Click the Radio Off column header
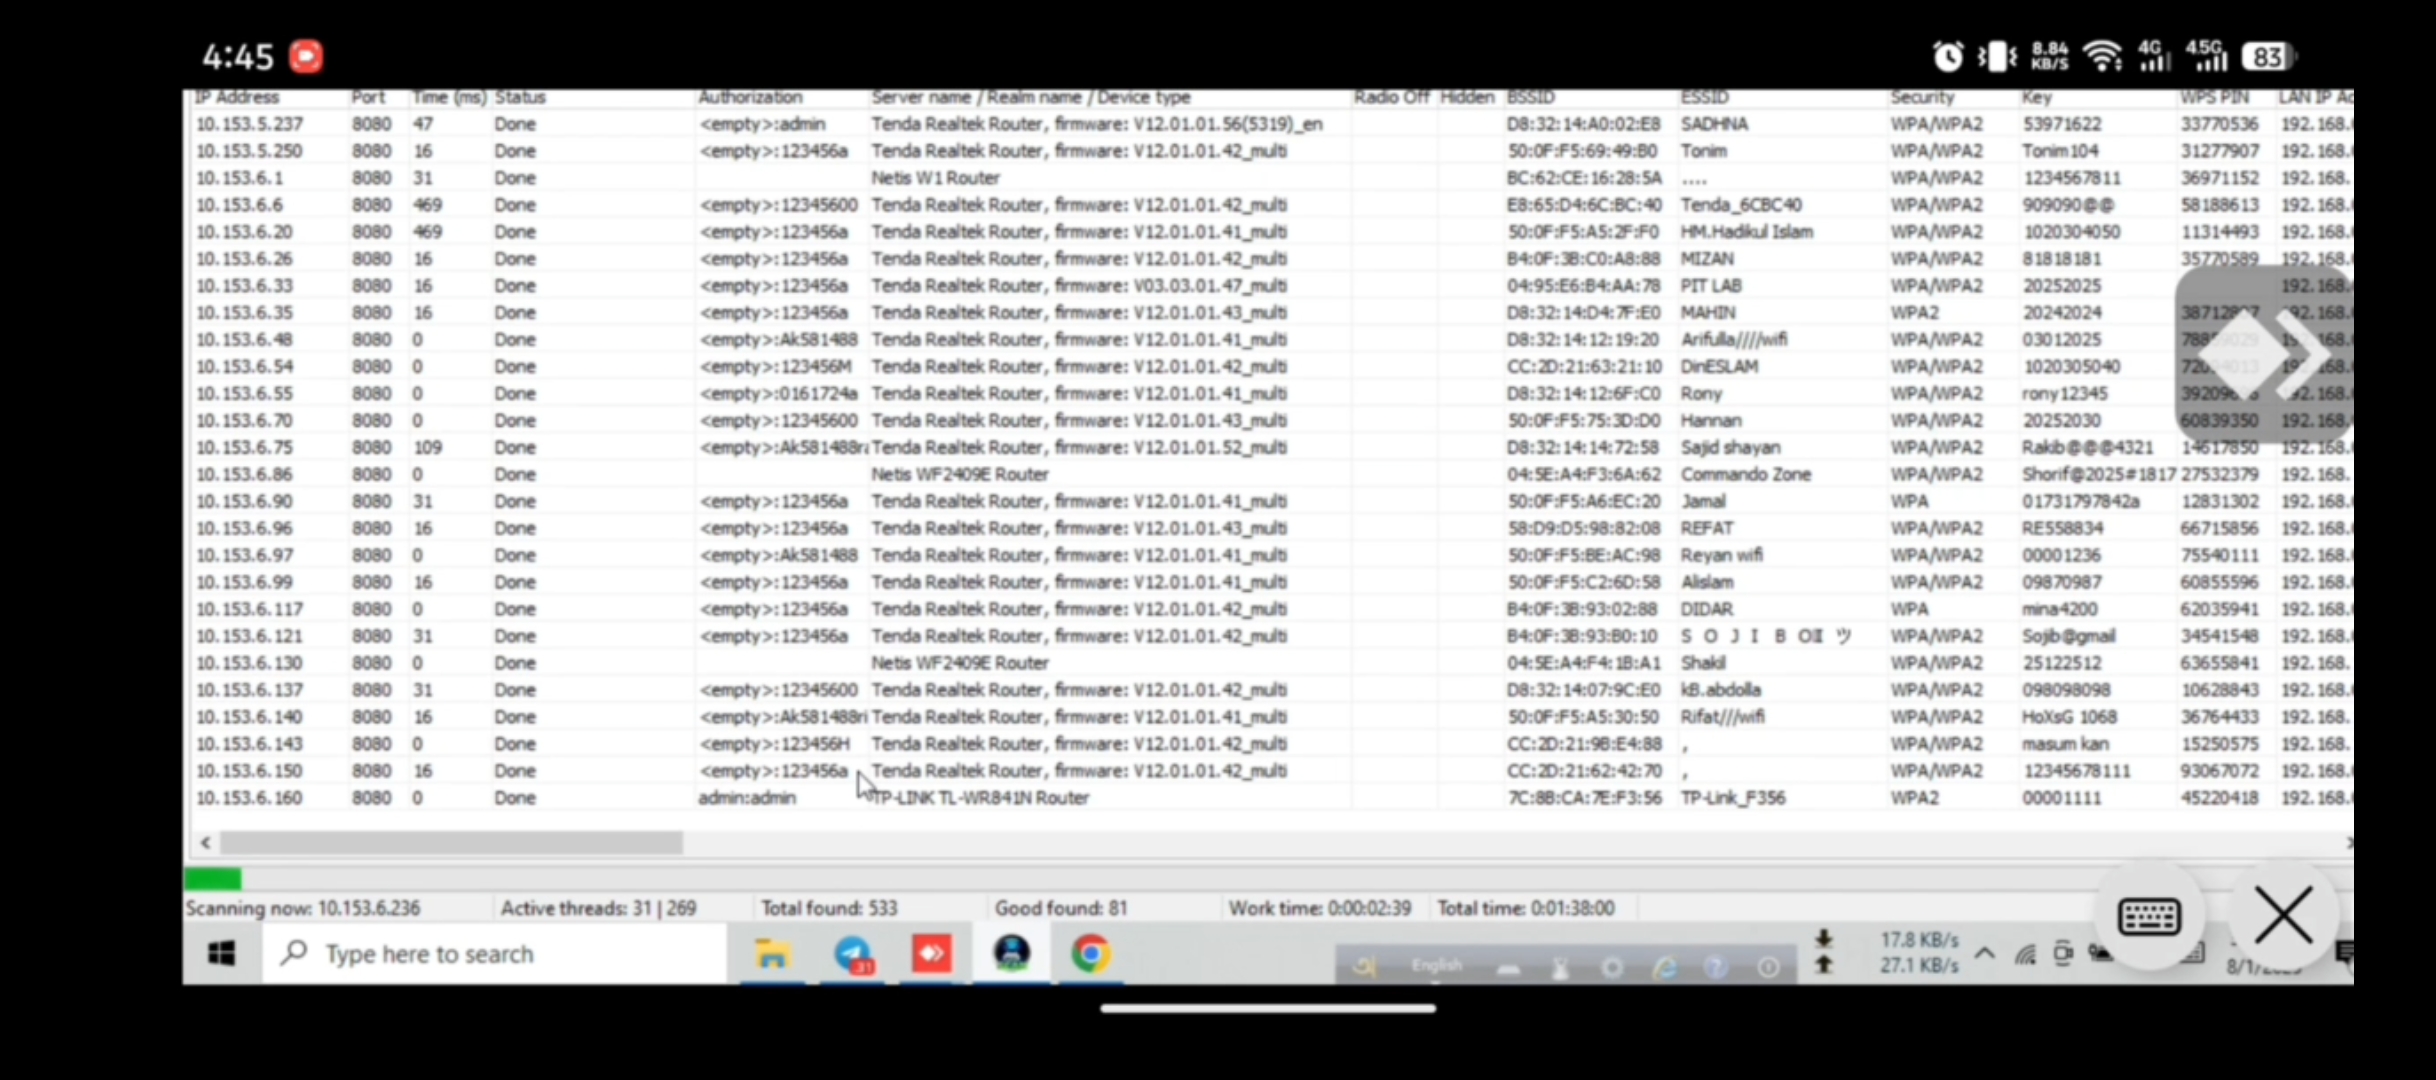The width and height of the screenshot is (2436, 1080). (x=1392, y=97)
